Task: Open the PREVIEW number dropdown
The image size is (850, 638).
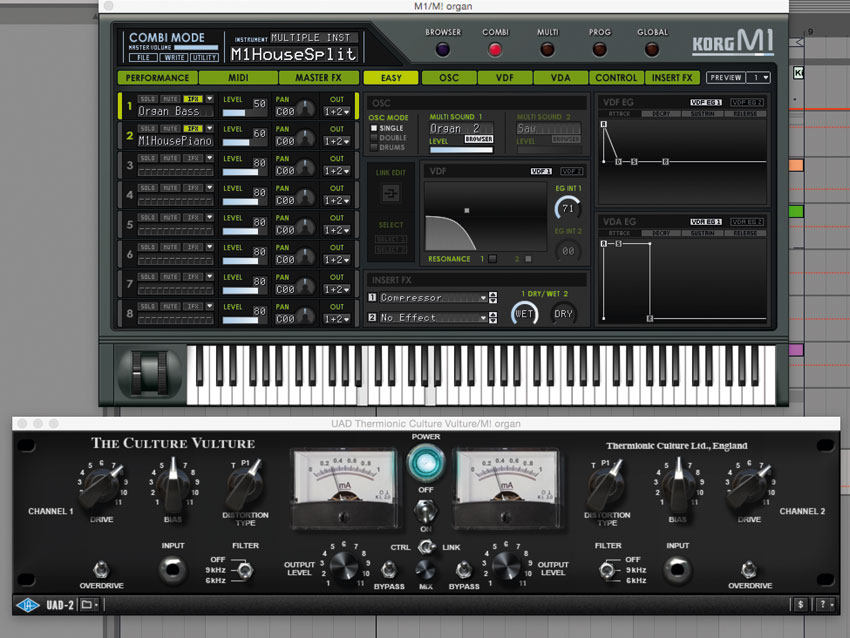Action: 758,78
